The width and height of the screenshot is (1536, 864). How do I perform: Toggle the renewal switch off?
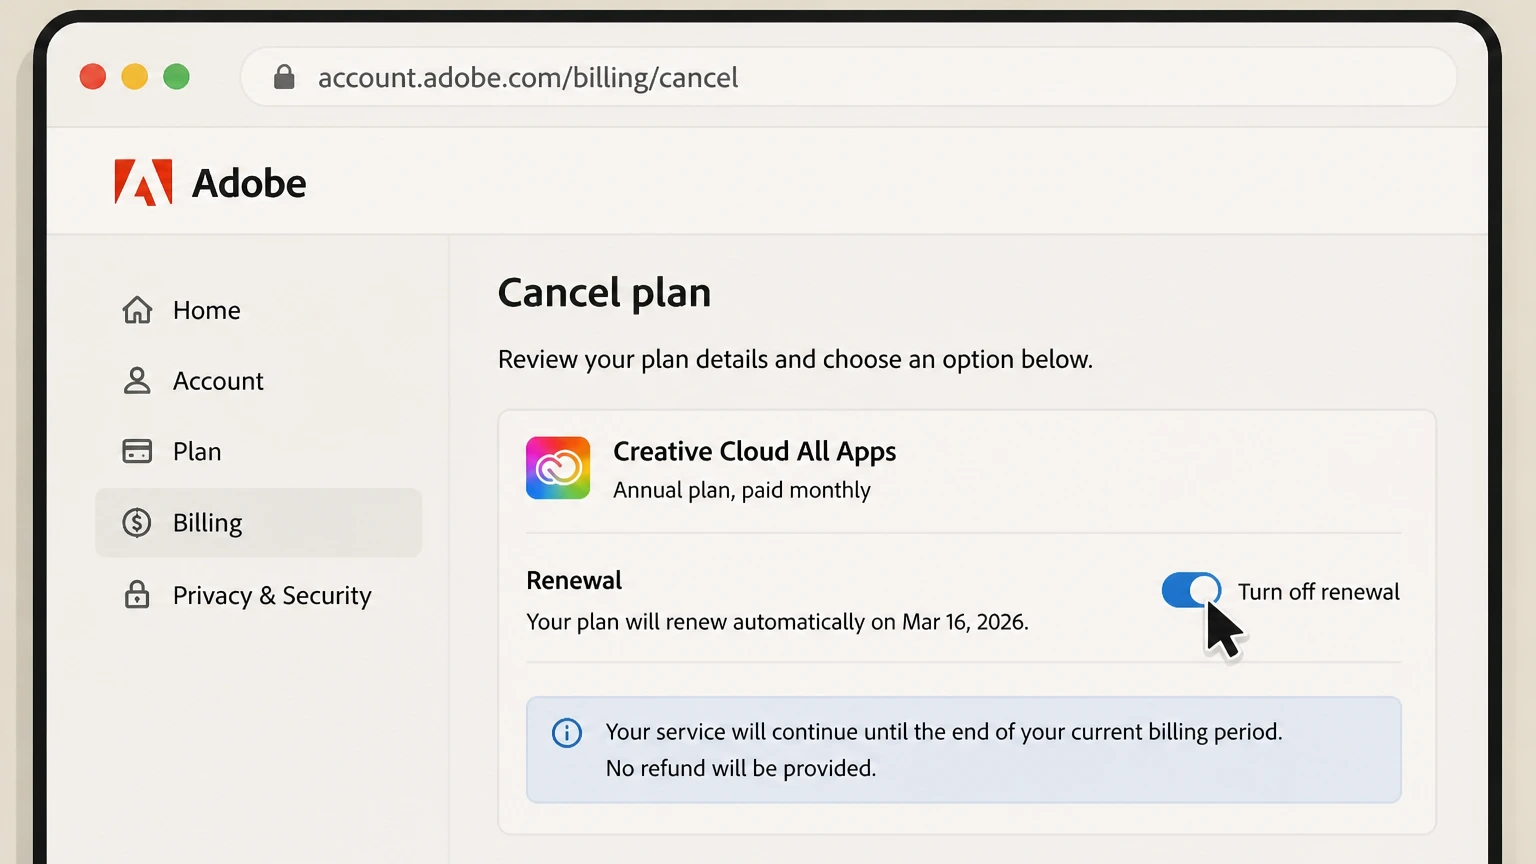pyautogui.click(x=1191, y=590)
